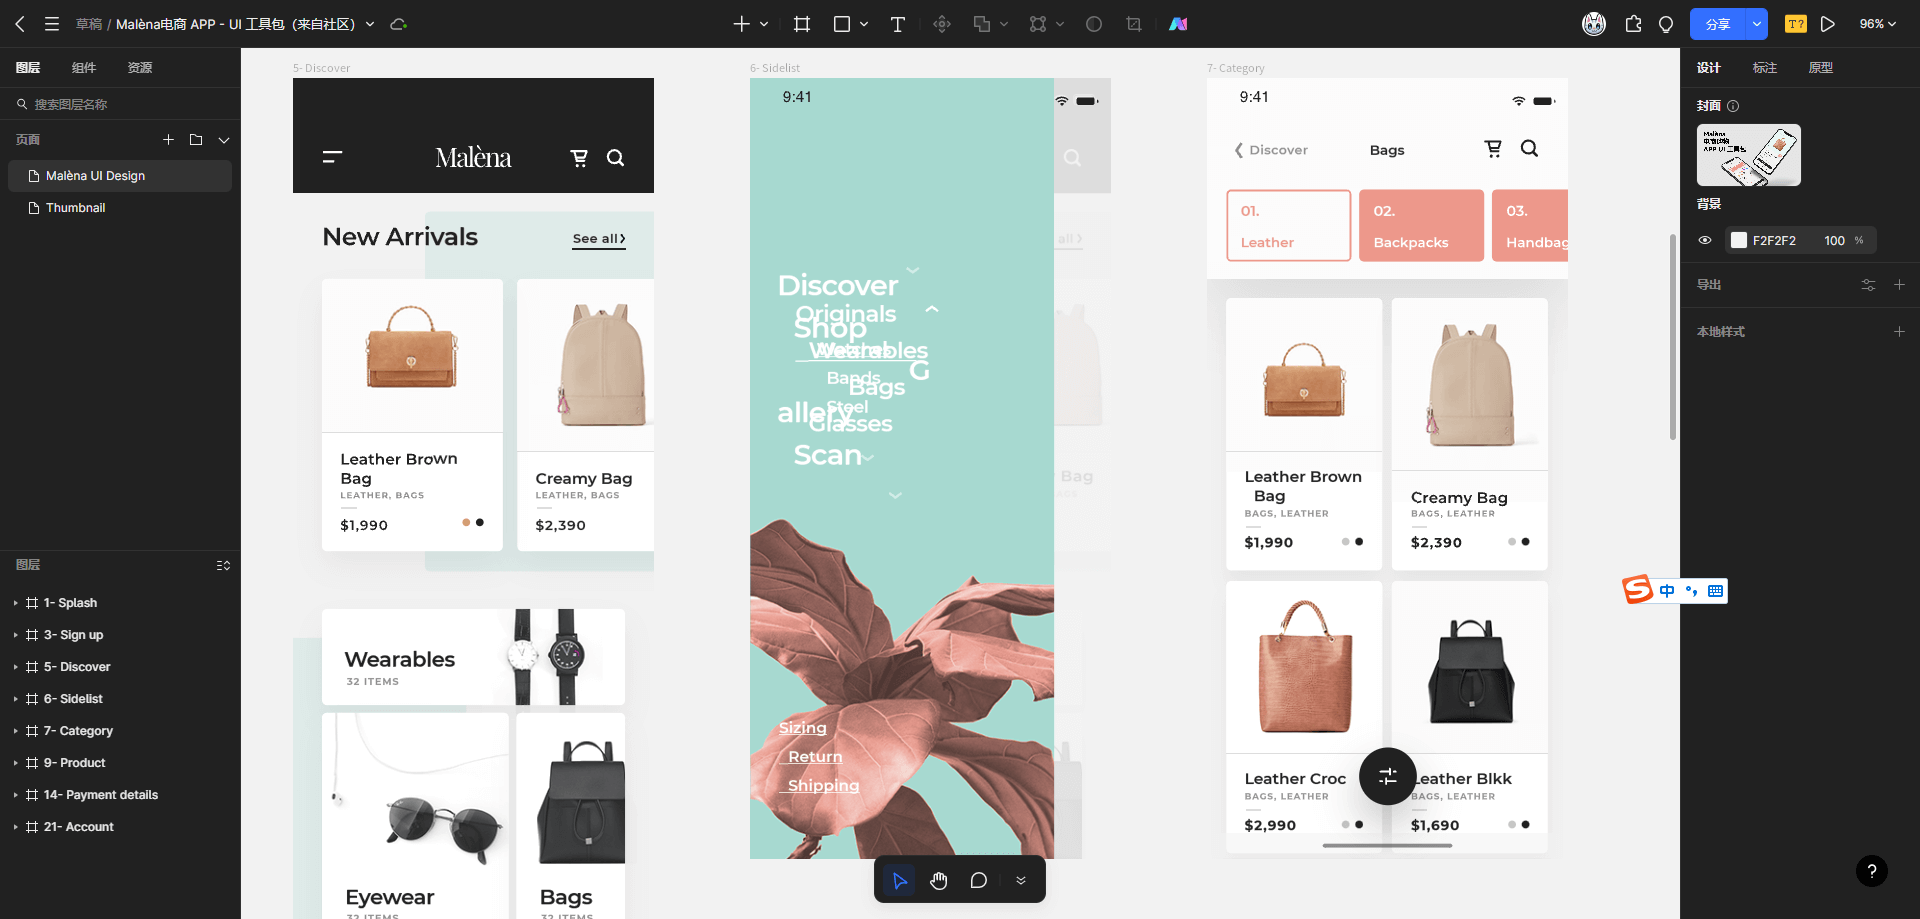
Task: Select the frame tool in the toolbar
Action: click(802, 24)
